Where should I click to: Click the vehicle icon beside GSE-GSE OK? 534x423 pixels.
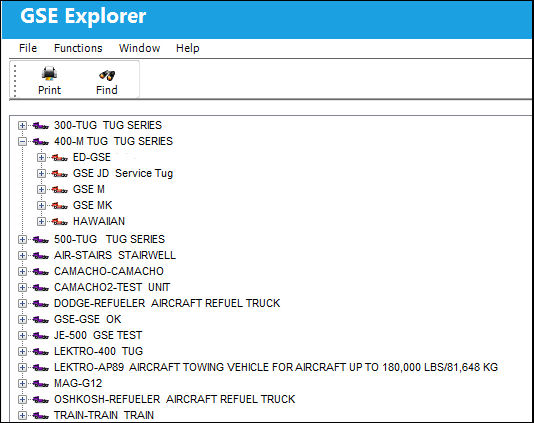coord(41,320)
